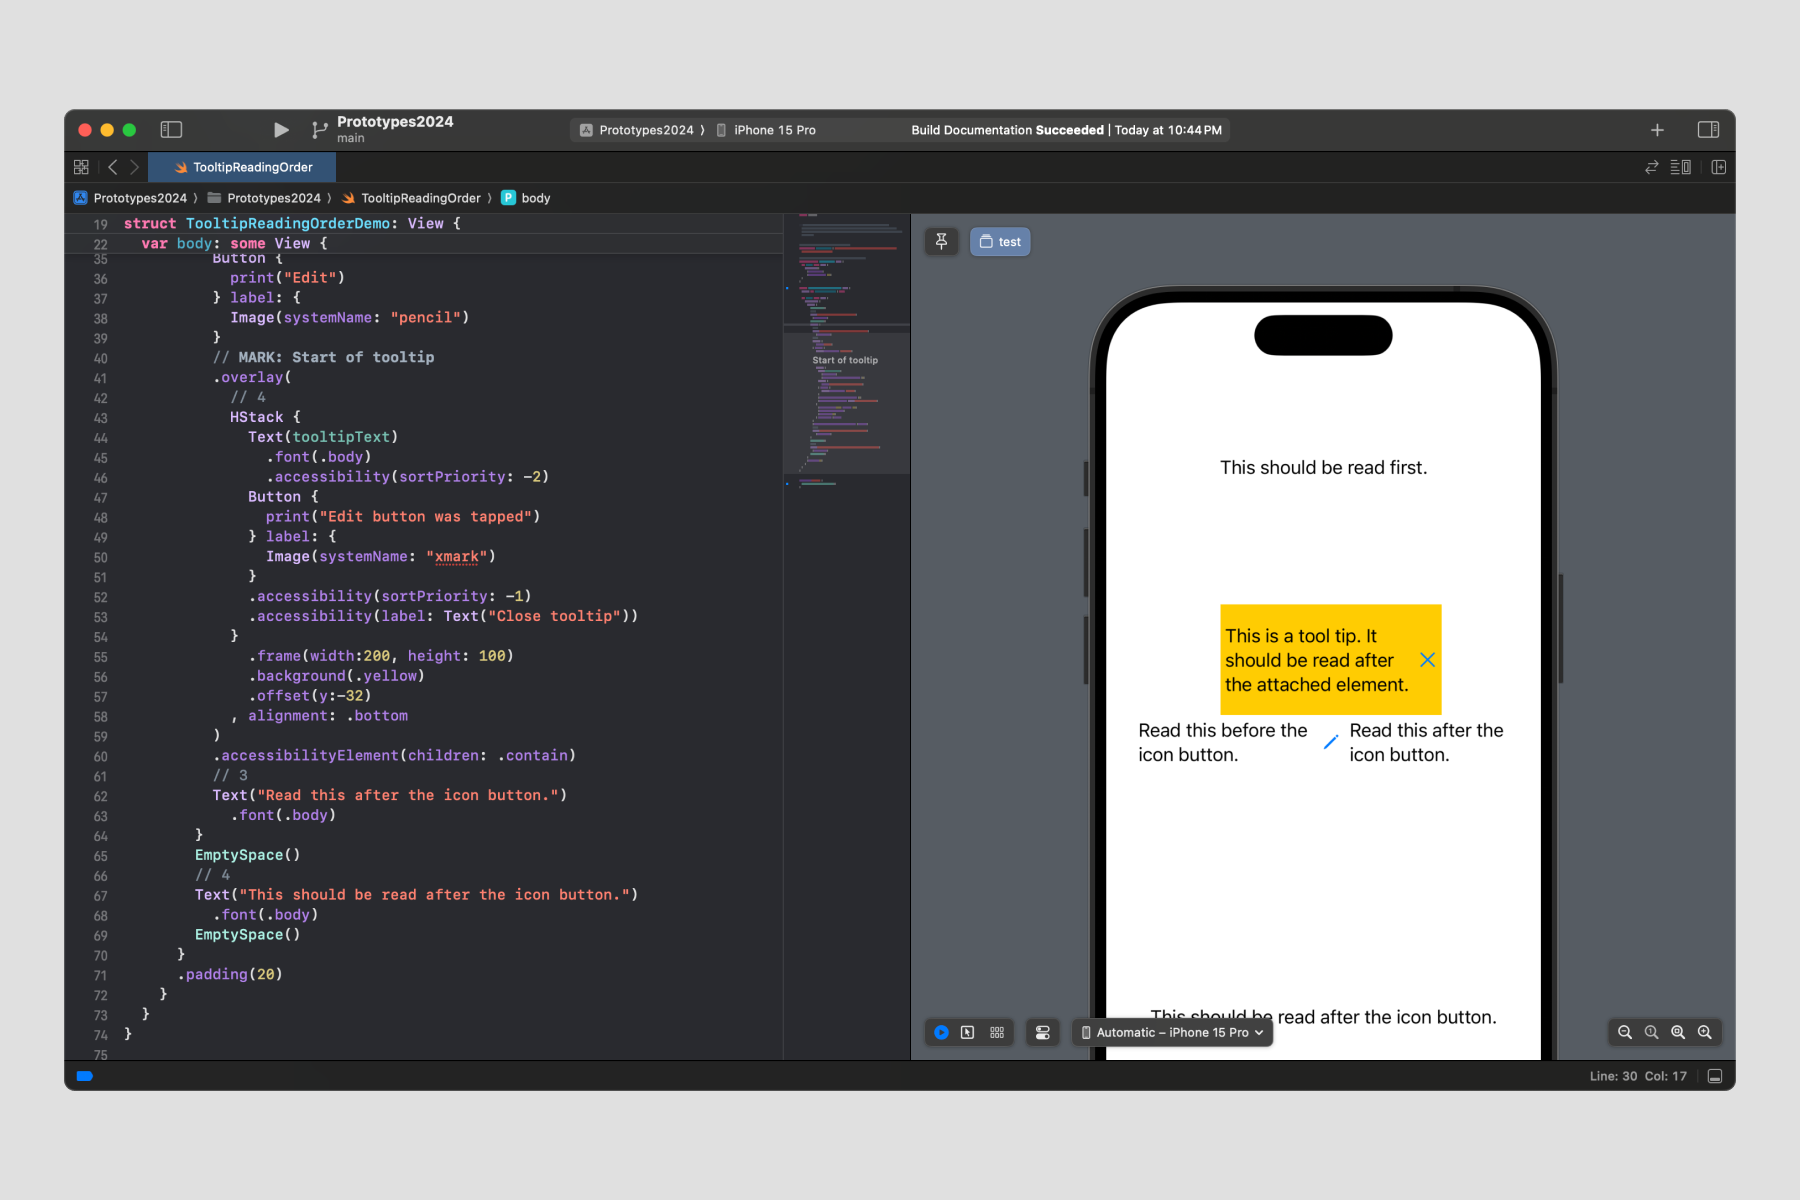Viewport: 1800px width, 1200px height.
Task: Open the editor options lines icon
Action: click(x=1681, y=167)
